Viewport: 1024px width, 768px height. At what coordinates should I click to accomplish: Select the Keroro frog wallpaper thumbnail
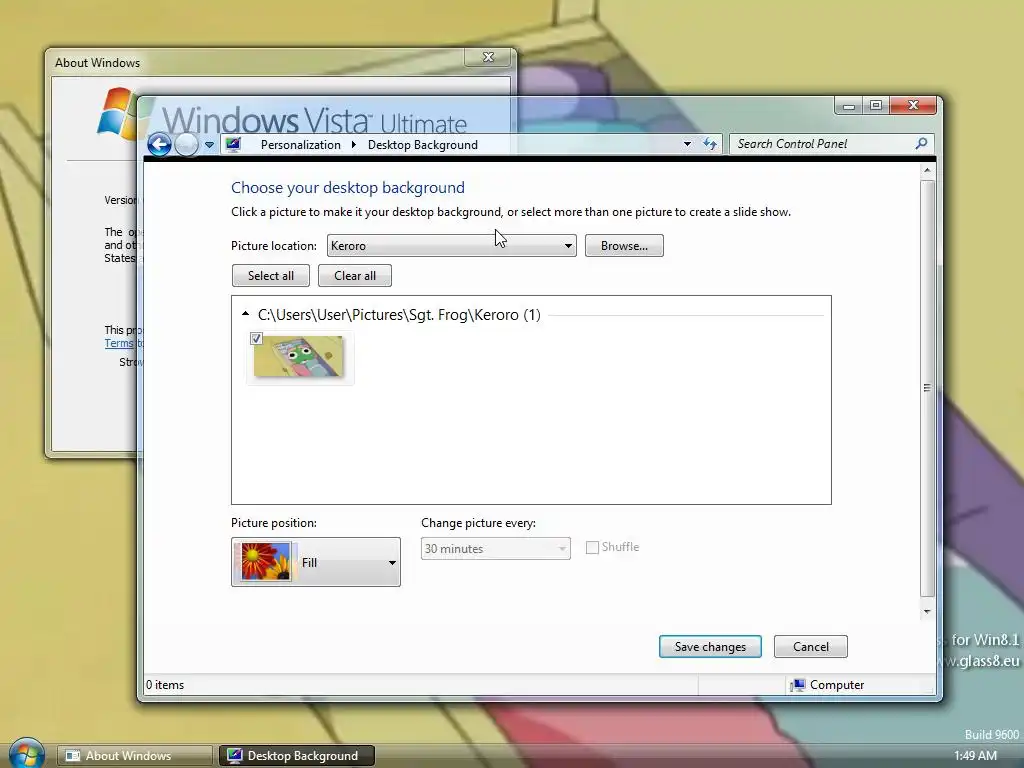299,357
